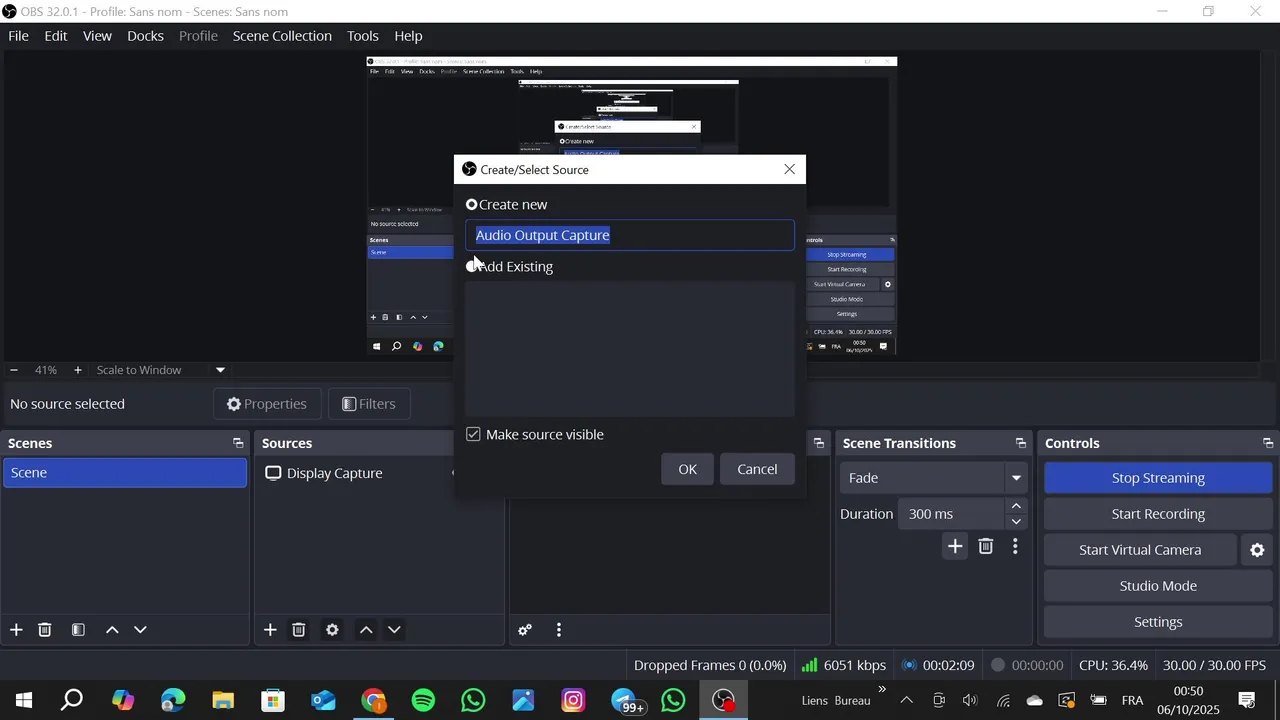Close the Create/Select Source dialog
This screenshot has width=1280, height=720.
[x=790, y=169]
